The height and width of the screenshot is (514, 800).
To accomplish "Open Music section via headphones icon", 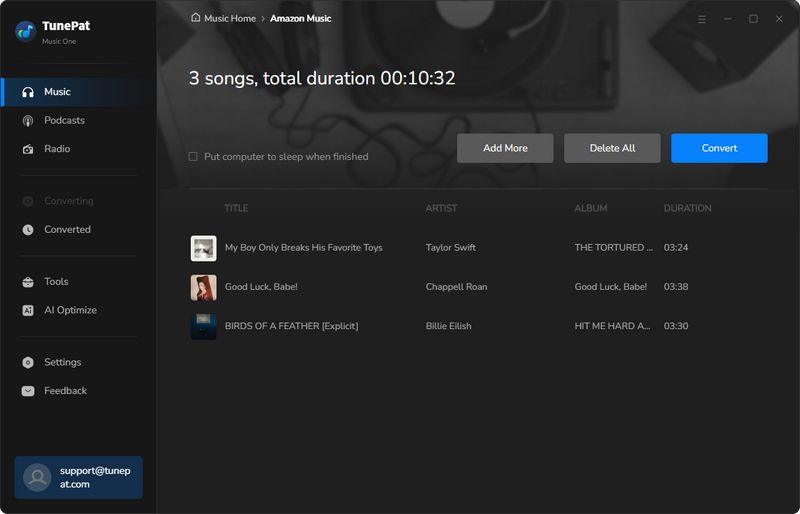I will 28,92.
